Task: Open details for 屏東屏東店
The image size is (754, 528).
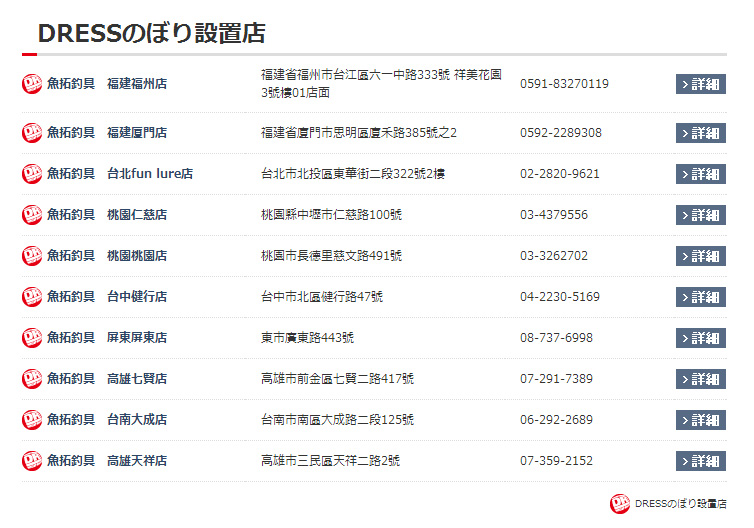Action: tap(701, 338)
